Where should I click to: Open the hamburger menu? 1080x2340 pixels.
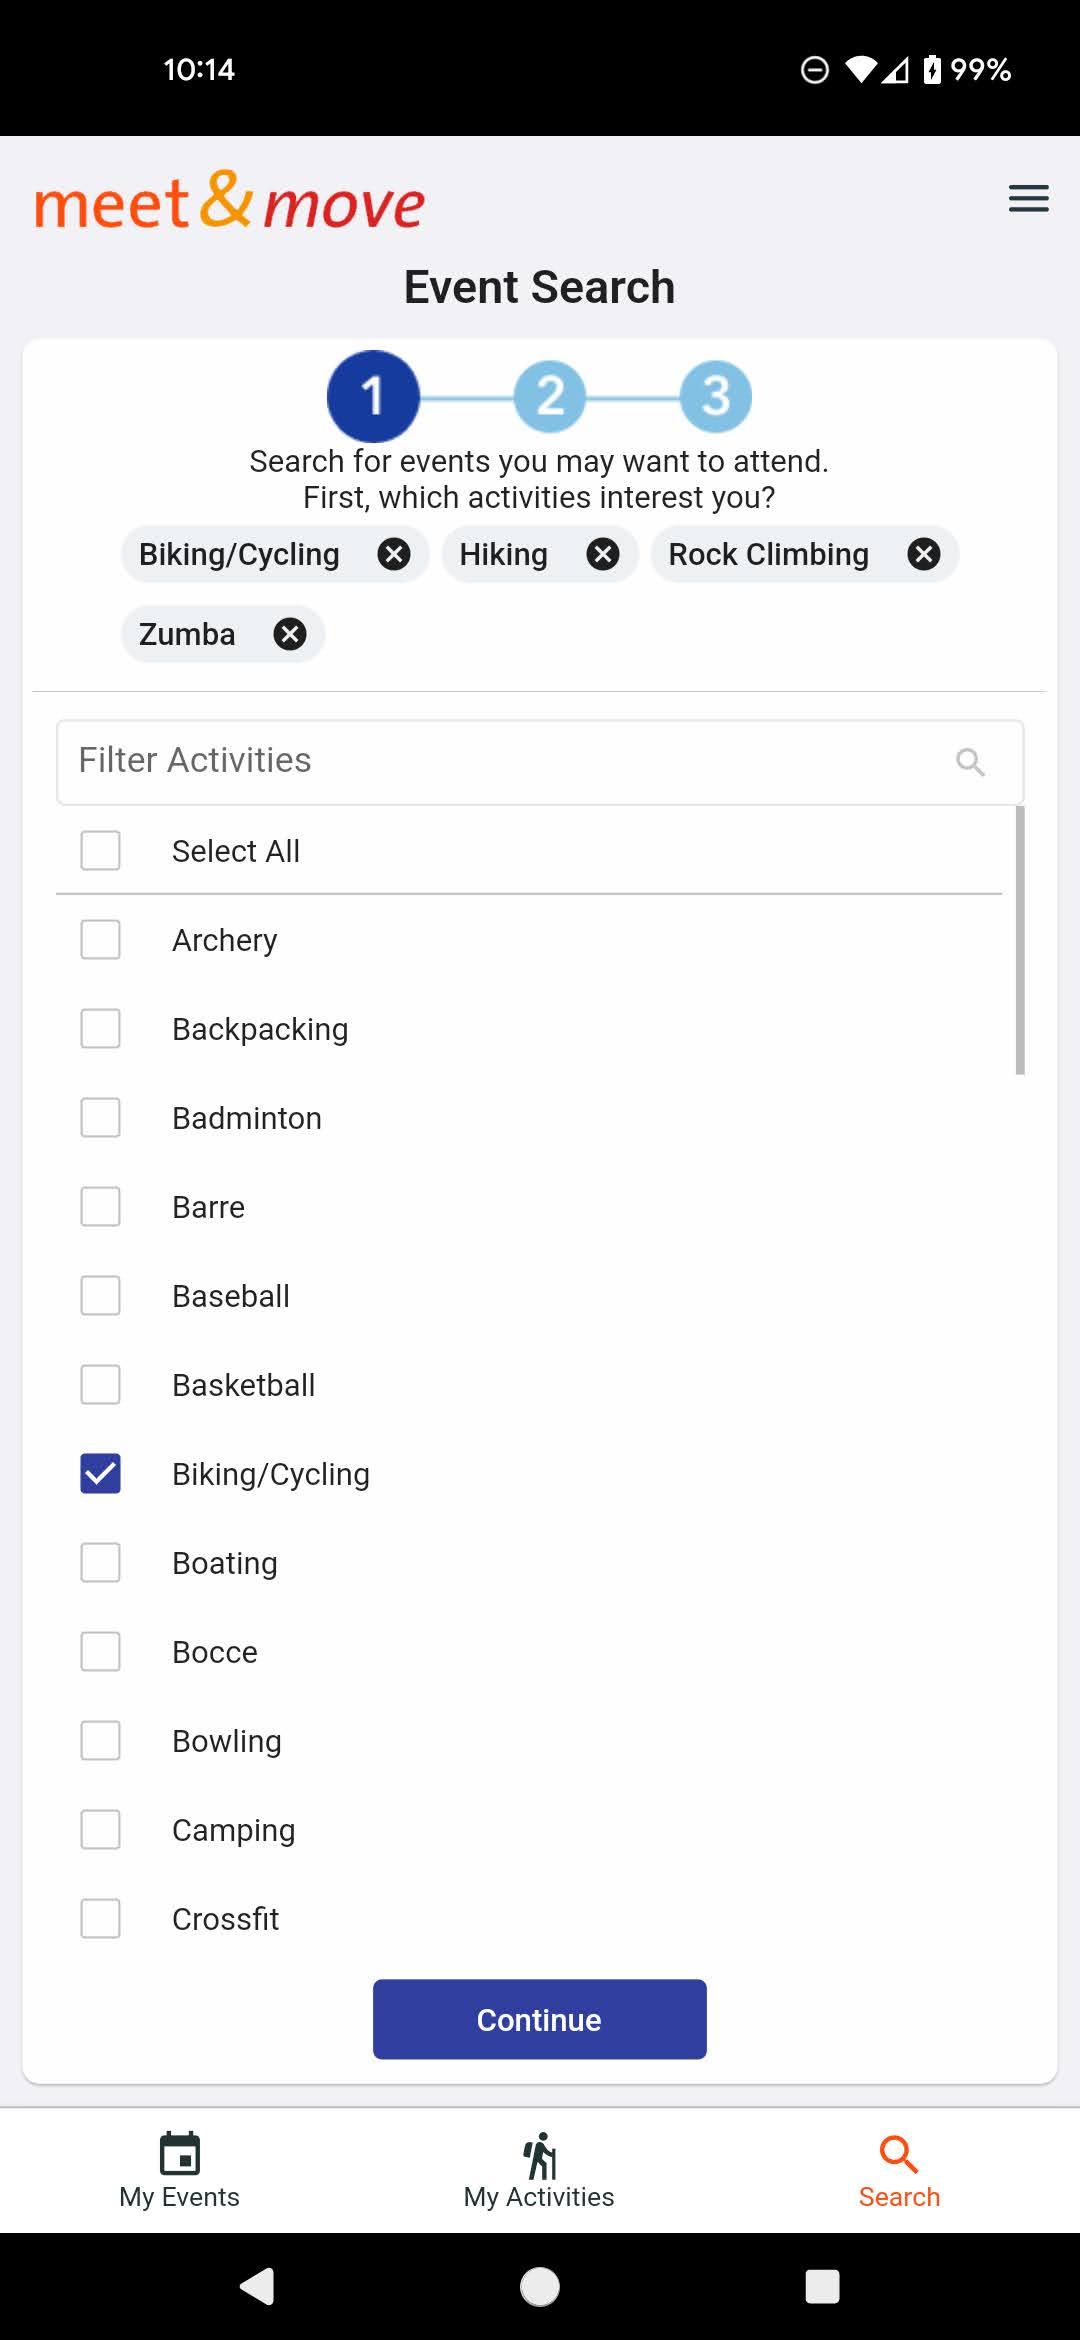point(1028,198)
